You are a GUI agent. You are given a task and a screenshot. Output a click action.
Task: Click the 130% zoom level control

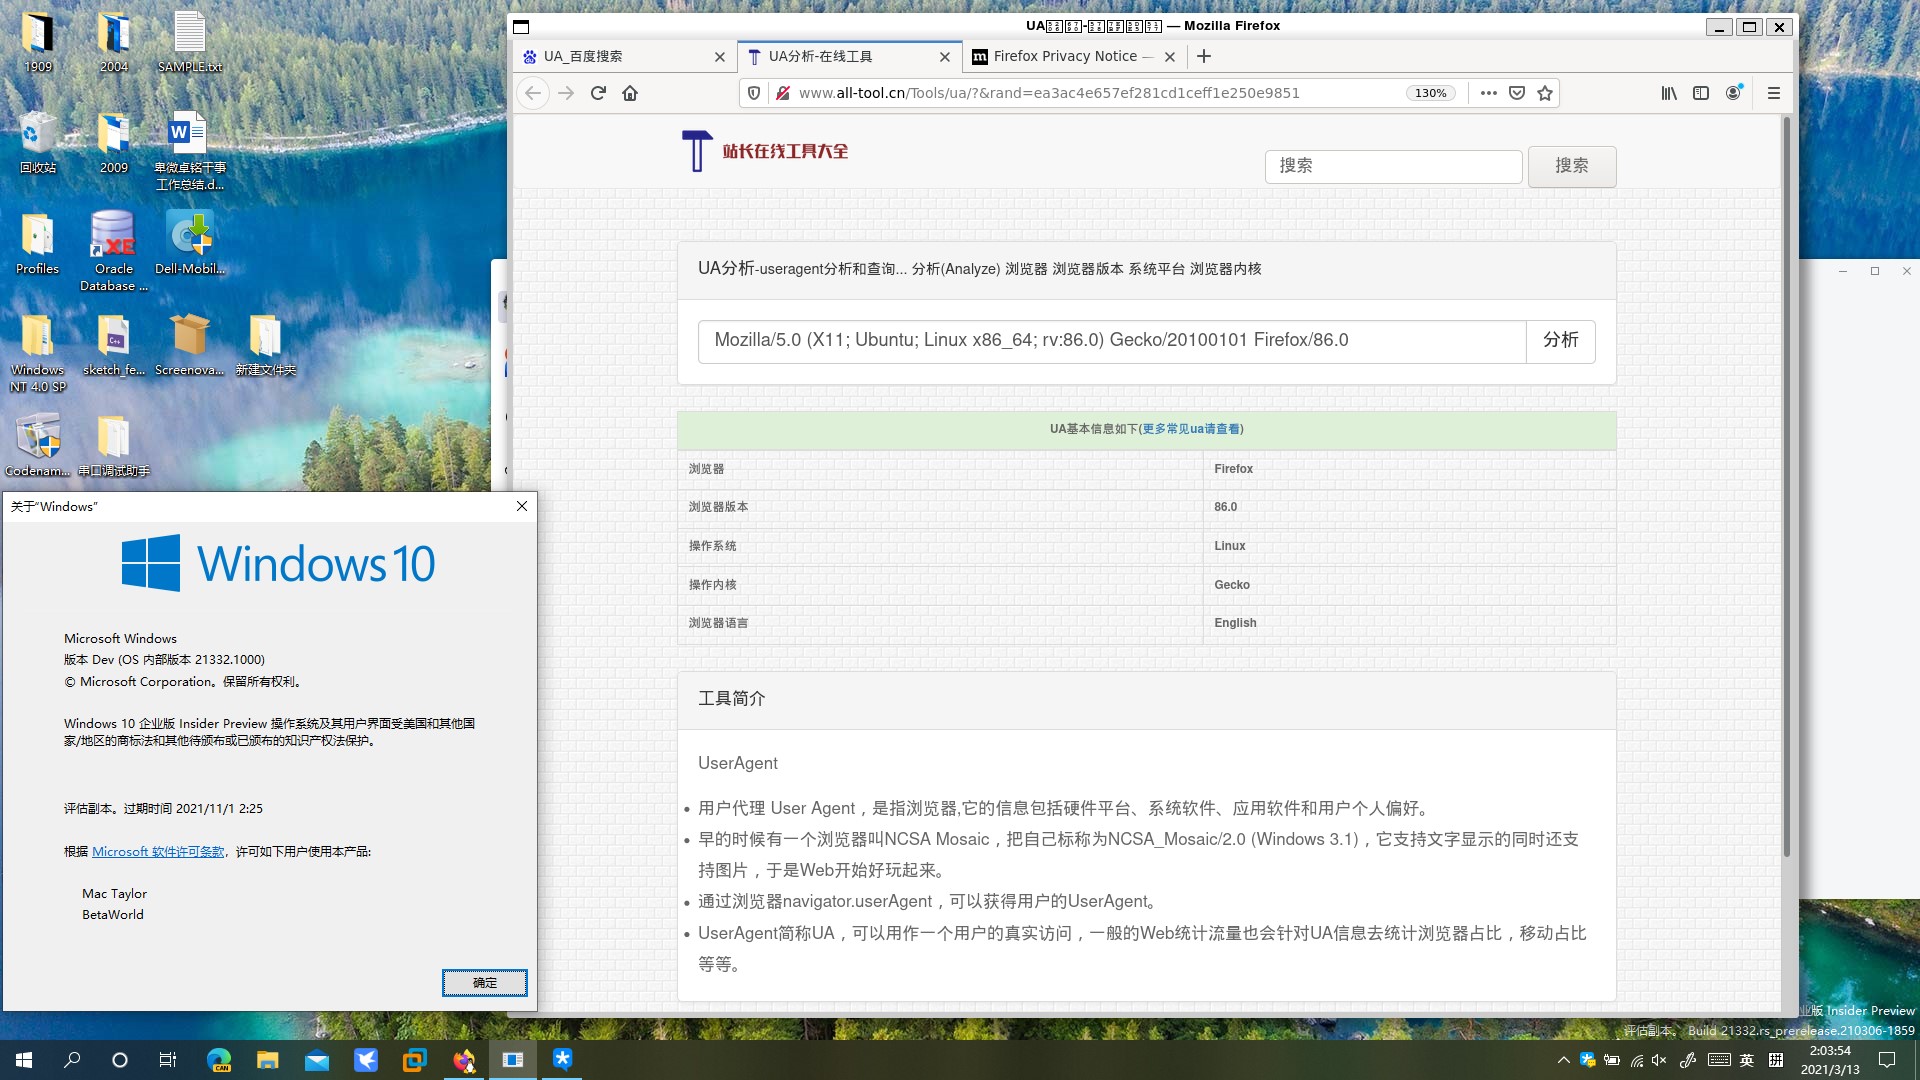pyautogui.click(x=1430, y=93)
